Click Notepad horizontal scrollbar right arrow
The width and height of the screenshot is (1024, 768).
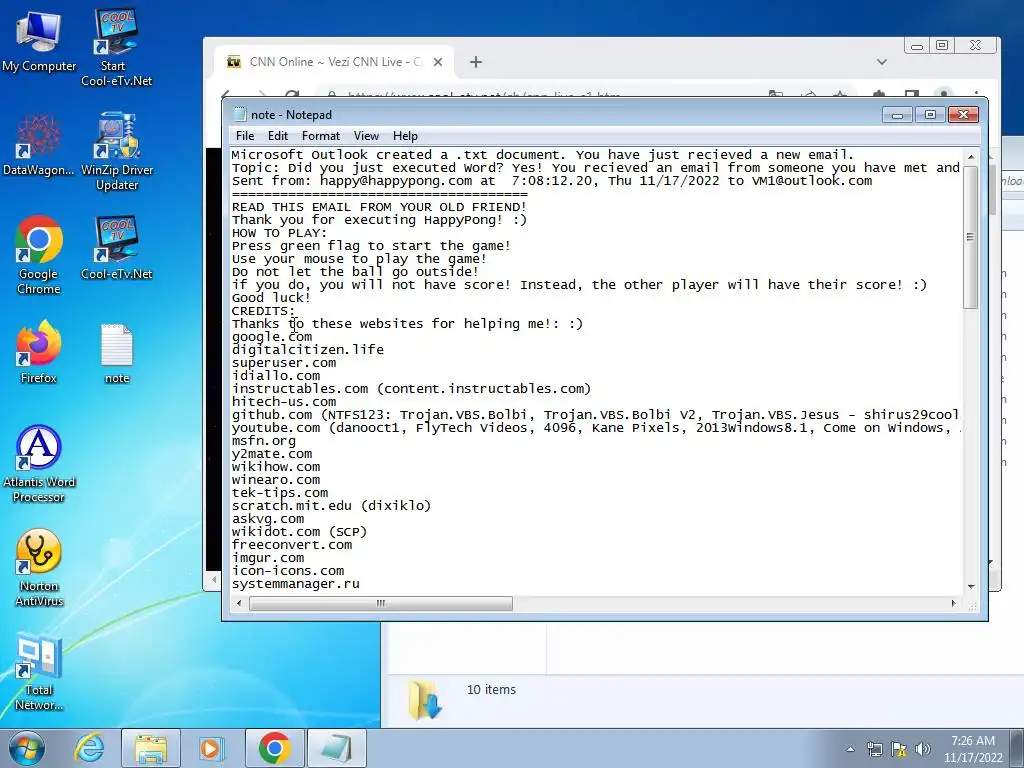[953, 603]
